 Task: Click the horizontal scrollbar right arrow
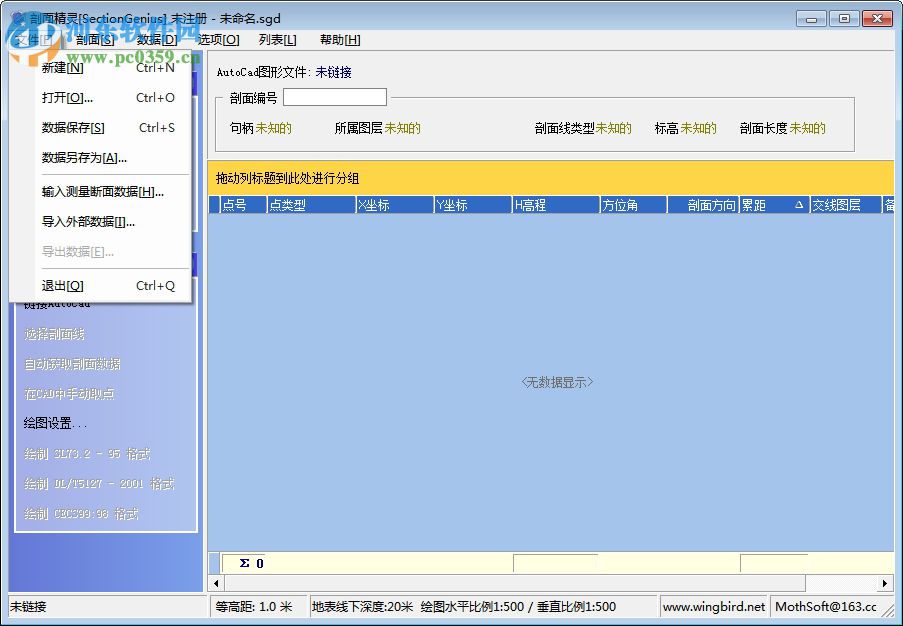(x=886, y=583)
